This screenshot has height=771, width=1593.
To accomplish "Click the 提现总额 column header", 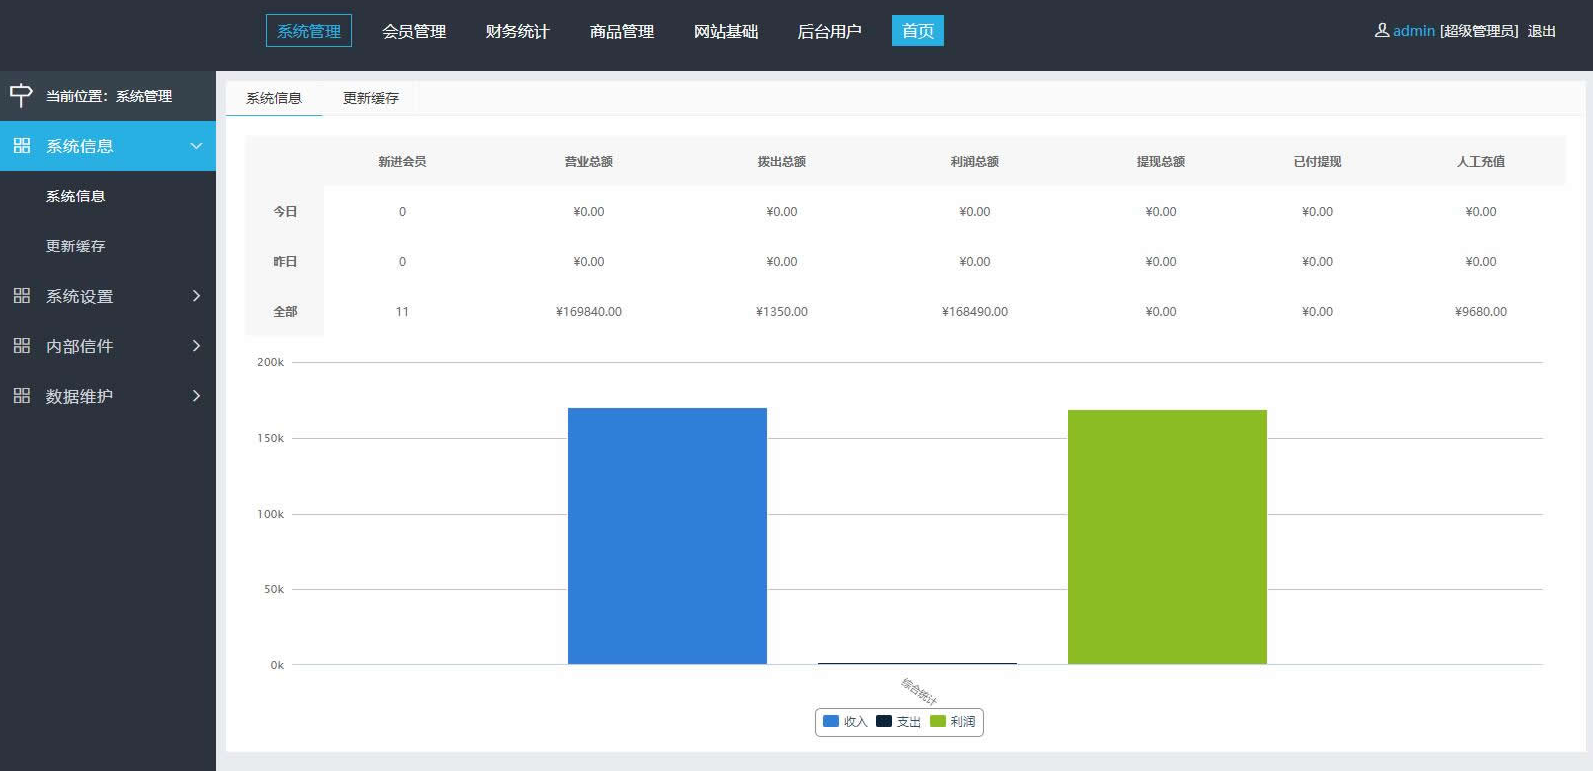I will pyautogui.click(x=1161, y=161).
